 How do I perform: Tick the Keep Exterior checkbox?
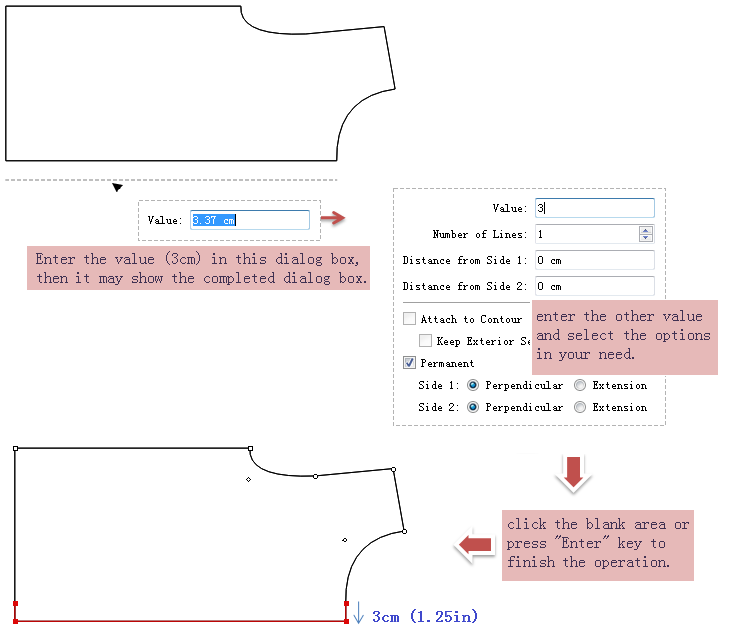coord(426,341)
